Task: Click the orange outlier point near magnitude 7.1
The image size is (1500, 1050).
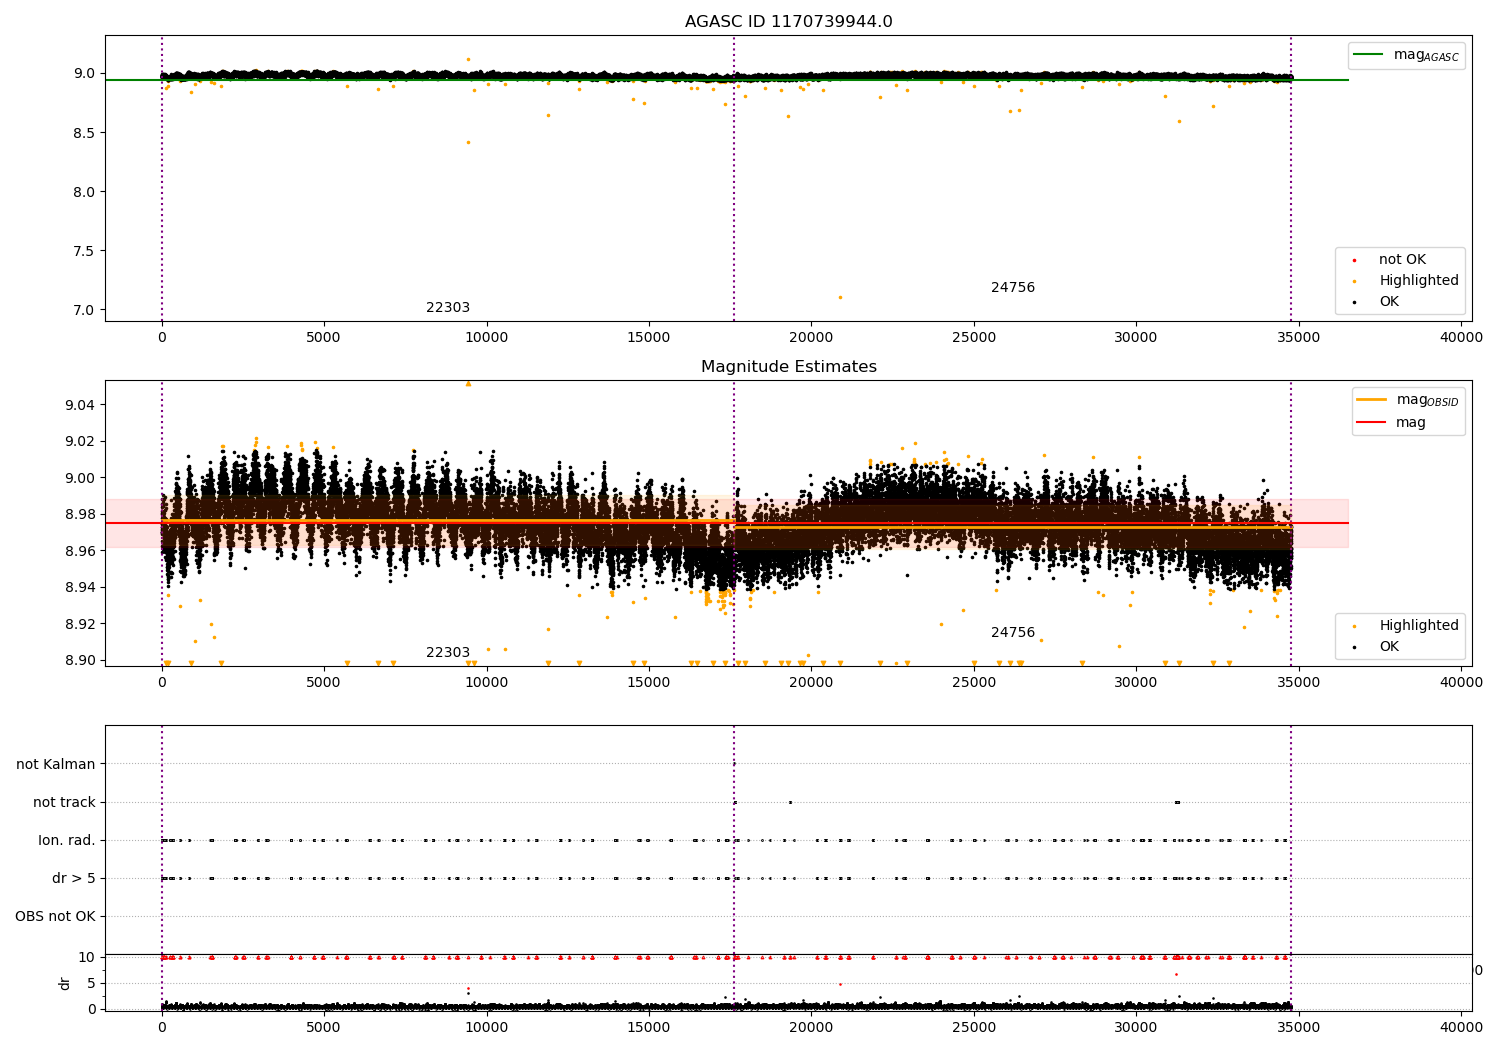Action: [x=840, y=297]
